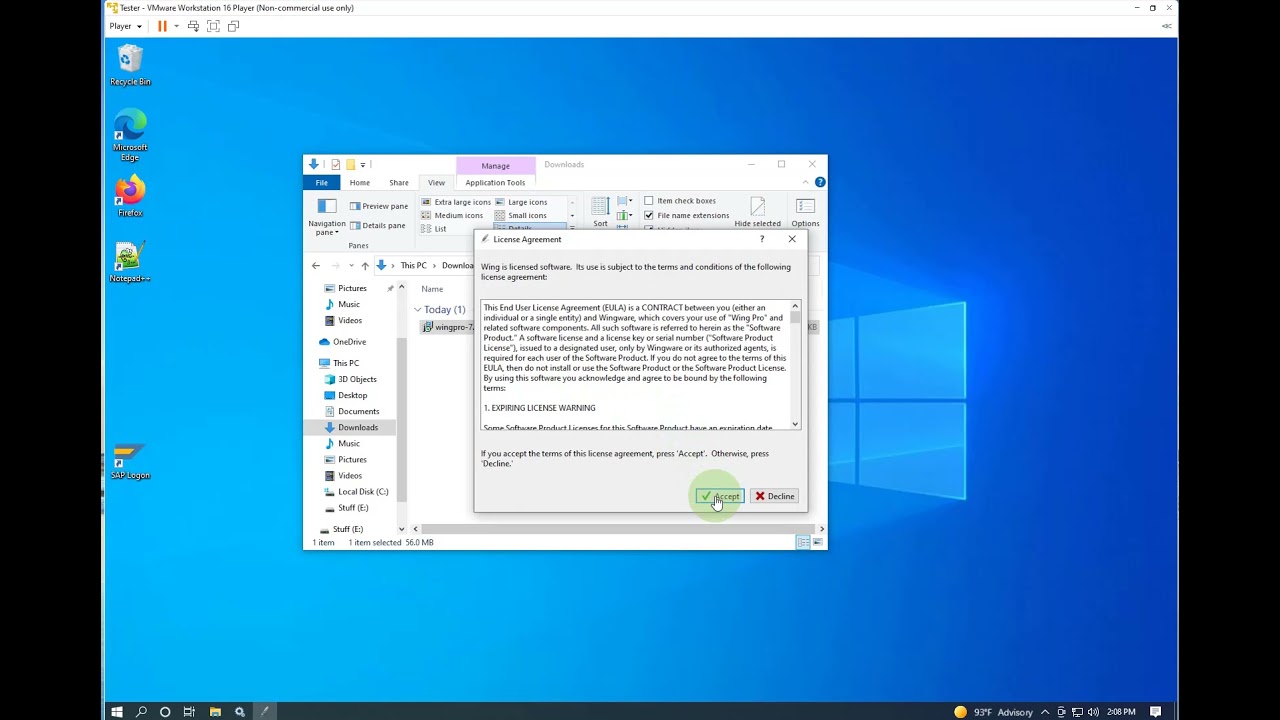This screenshot has width=1280, height=720.
Task: Click the license text scrollbar up arrow
Action: click(x=795, y=306)
